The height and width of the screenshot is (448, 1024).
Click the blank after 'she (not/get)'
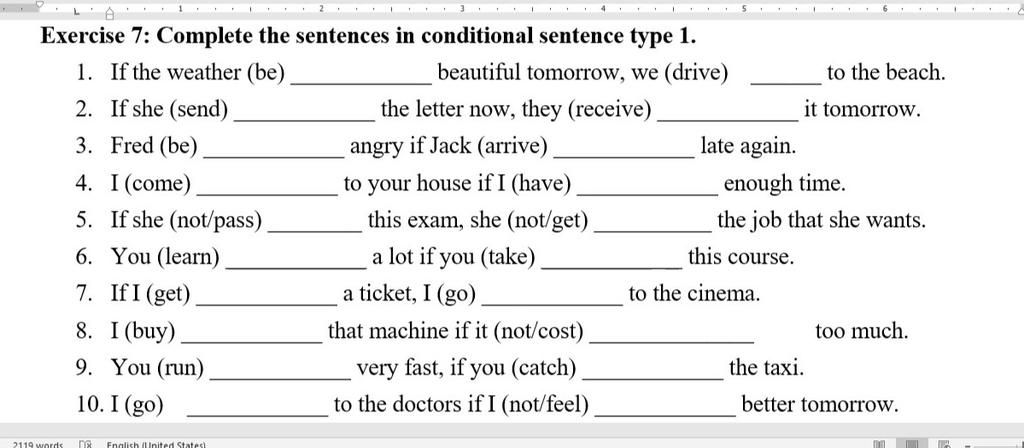(653, 225)
